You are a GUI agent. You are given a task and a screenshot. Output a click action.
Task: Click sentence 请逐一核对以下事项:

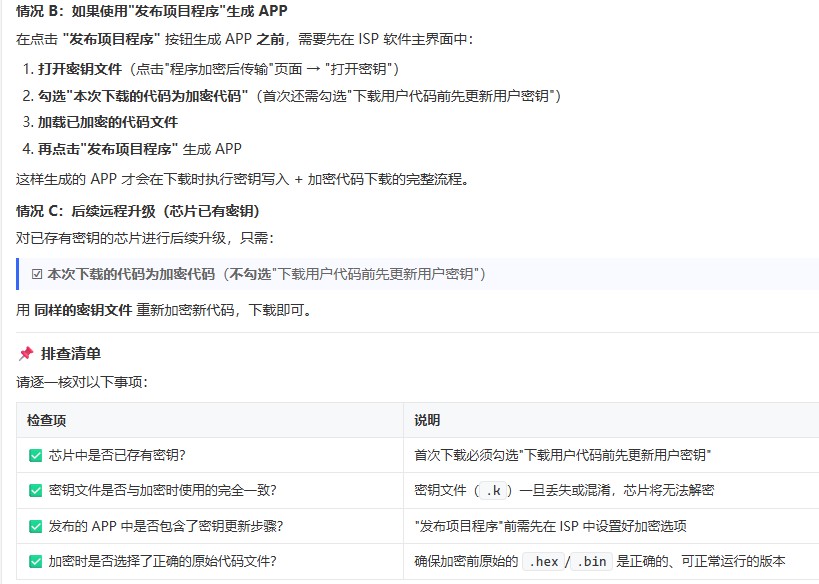(x=82, y=382)
